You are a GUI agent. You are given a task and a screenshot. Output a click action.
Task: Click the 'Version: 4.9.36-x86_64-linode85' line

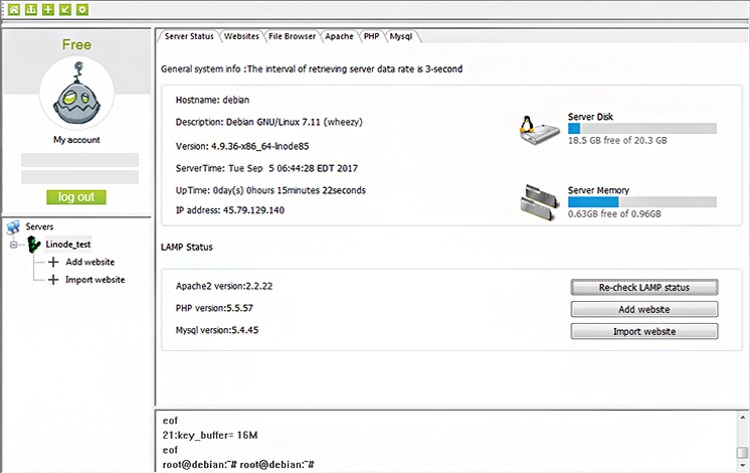(243, 146)
